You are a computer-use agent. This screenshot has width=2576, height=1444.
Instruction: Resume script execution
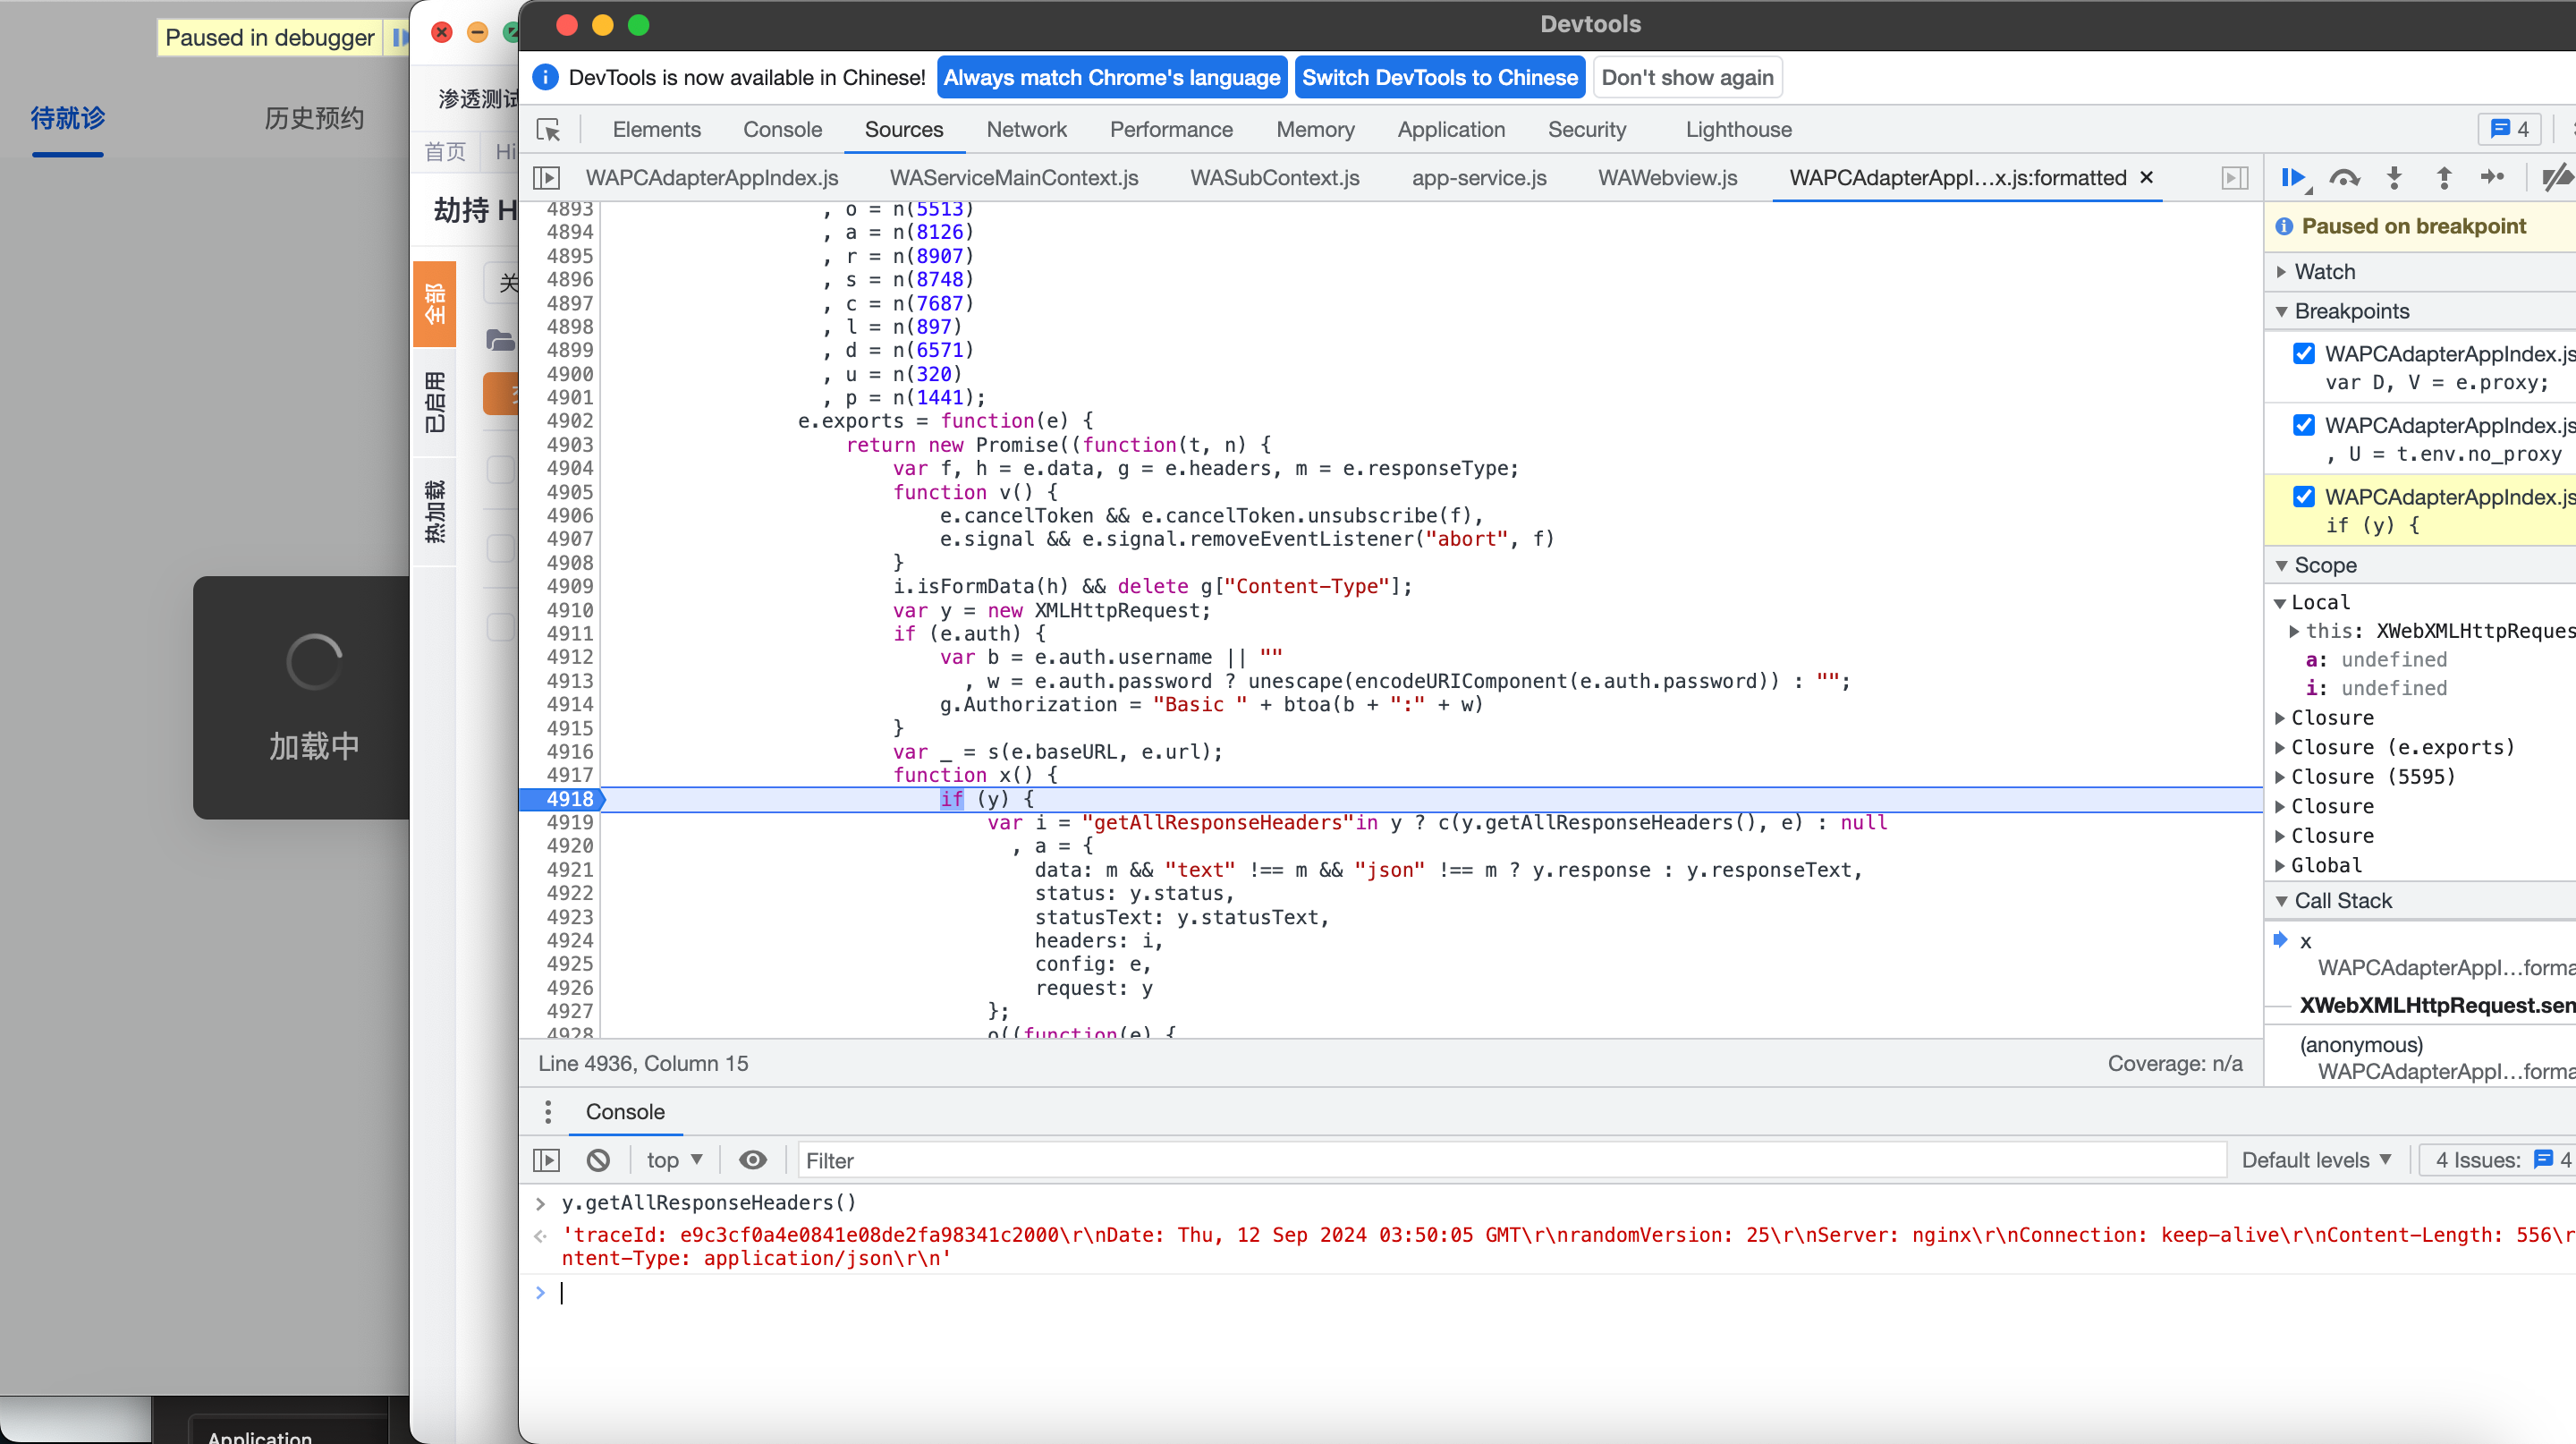pos(2294,178)
